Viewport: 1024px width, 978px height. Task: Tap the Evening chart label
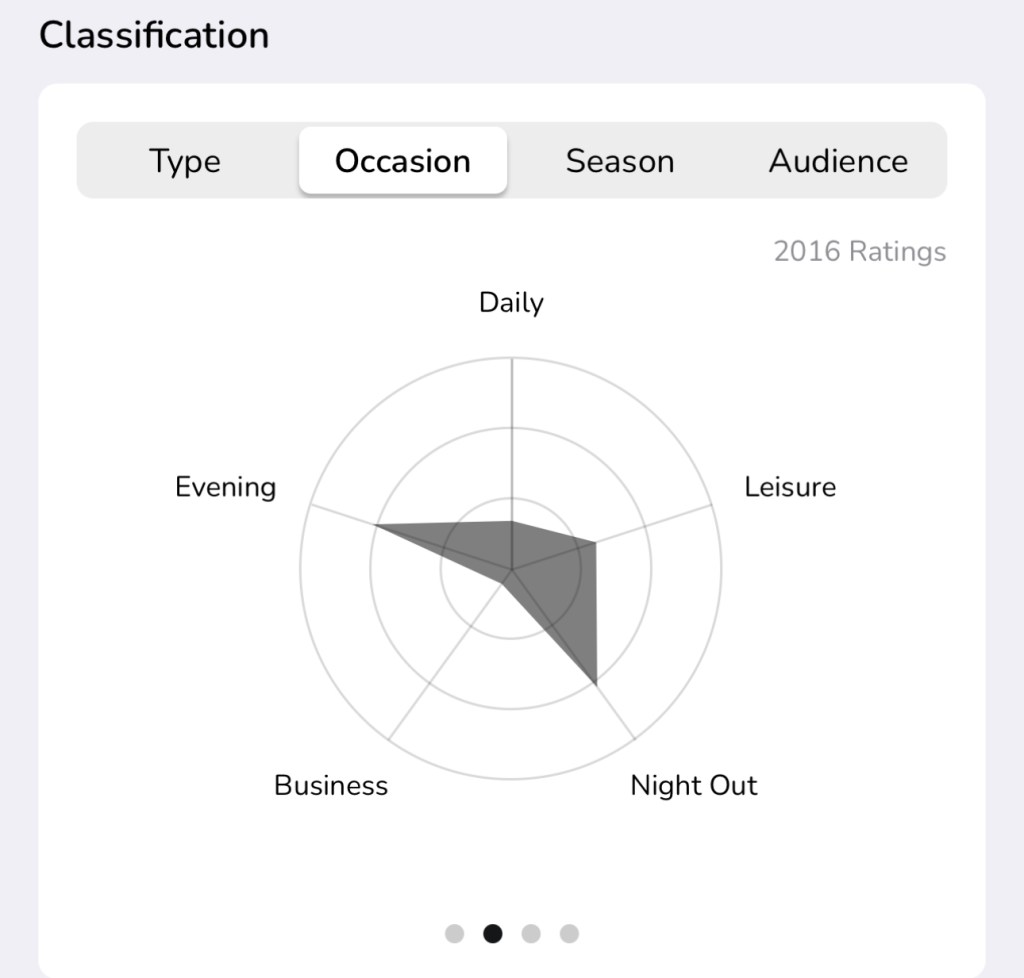225,487
